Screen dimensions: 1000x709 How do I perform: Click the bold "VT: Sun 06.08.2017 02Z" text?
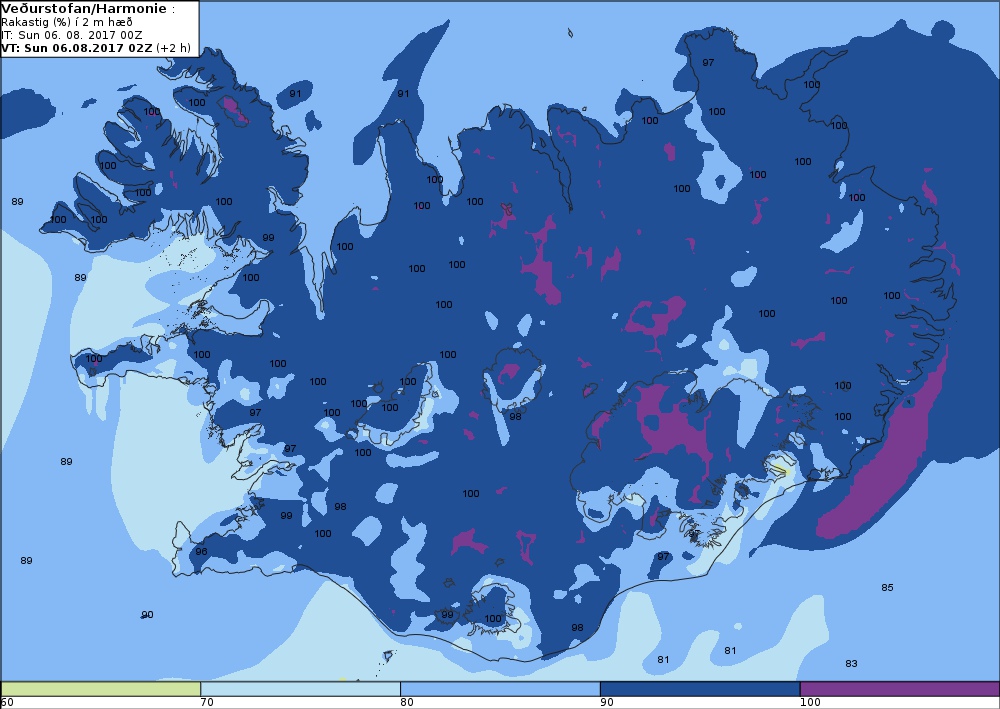(x=77, y=48)
